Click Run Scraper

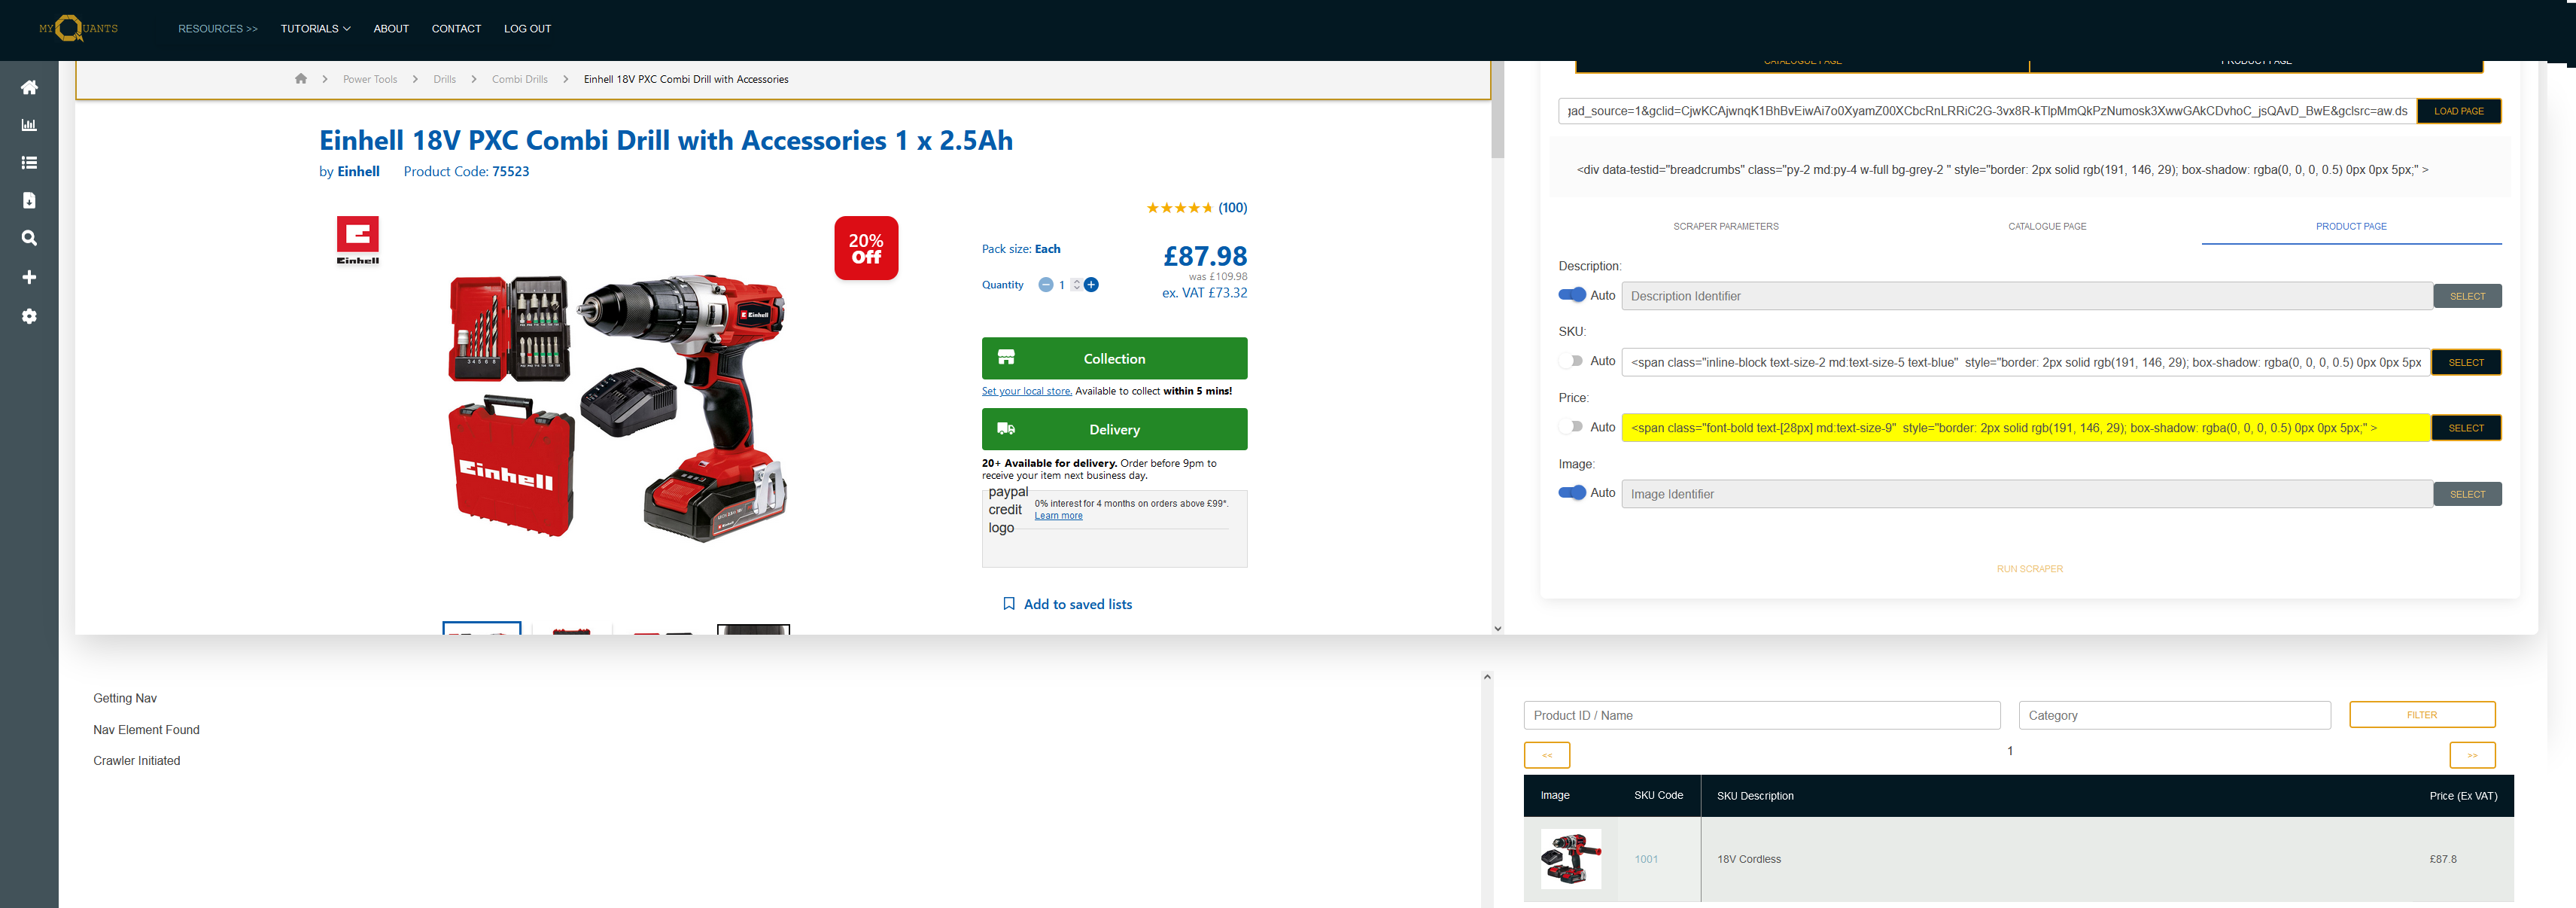tap(2029, 569)
